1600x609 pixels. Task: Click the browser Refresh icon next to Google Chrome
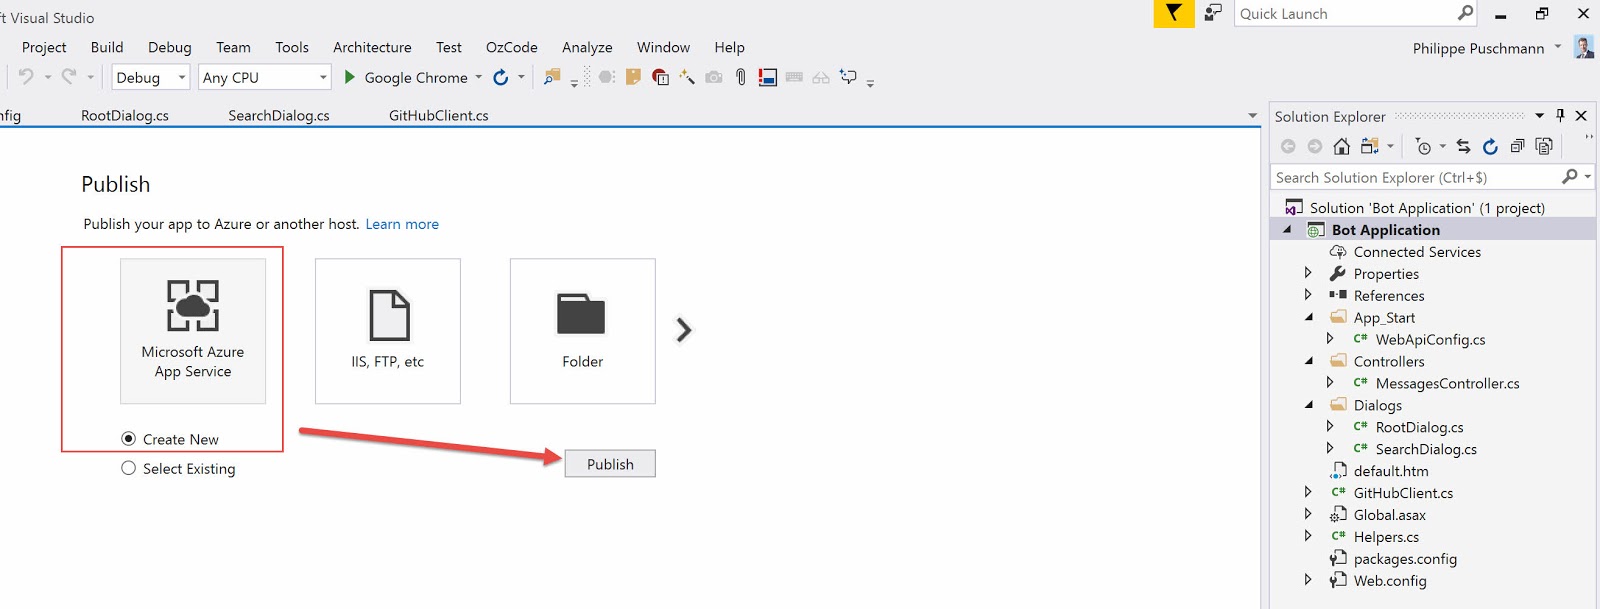pos(501,77)
